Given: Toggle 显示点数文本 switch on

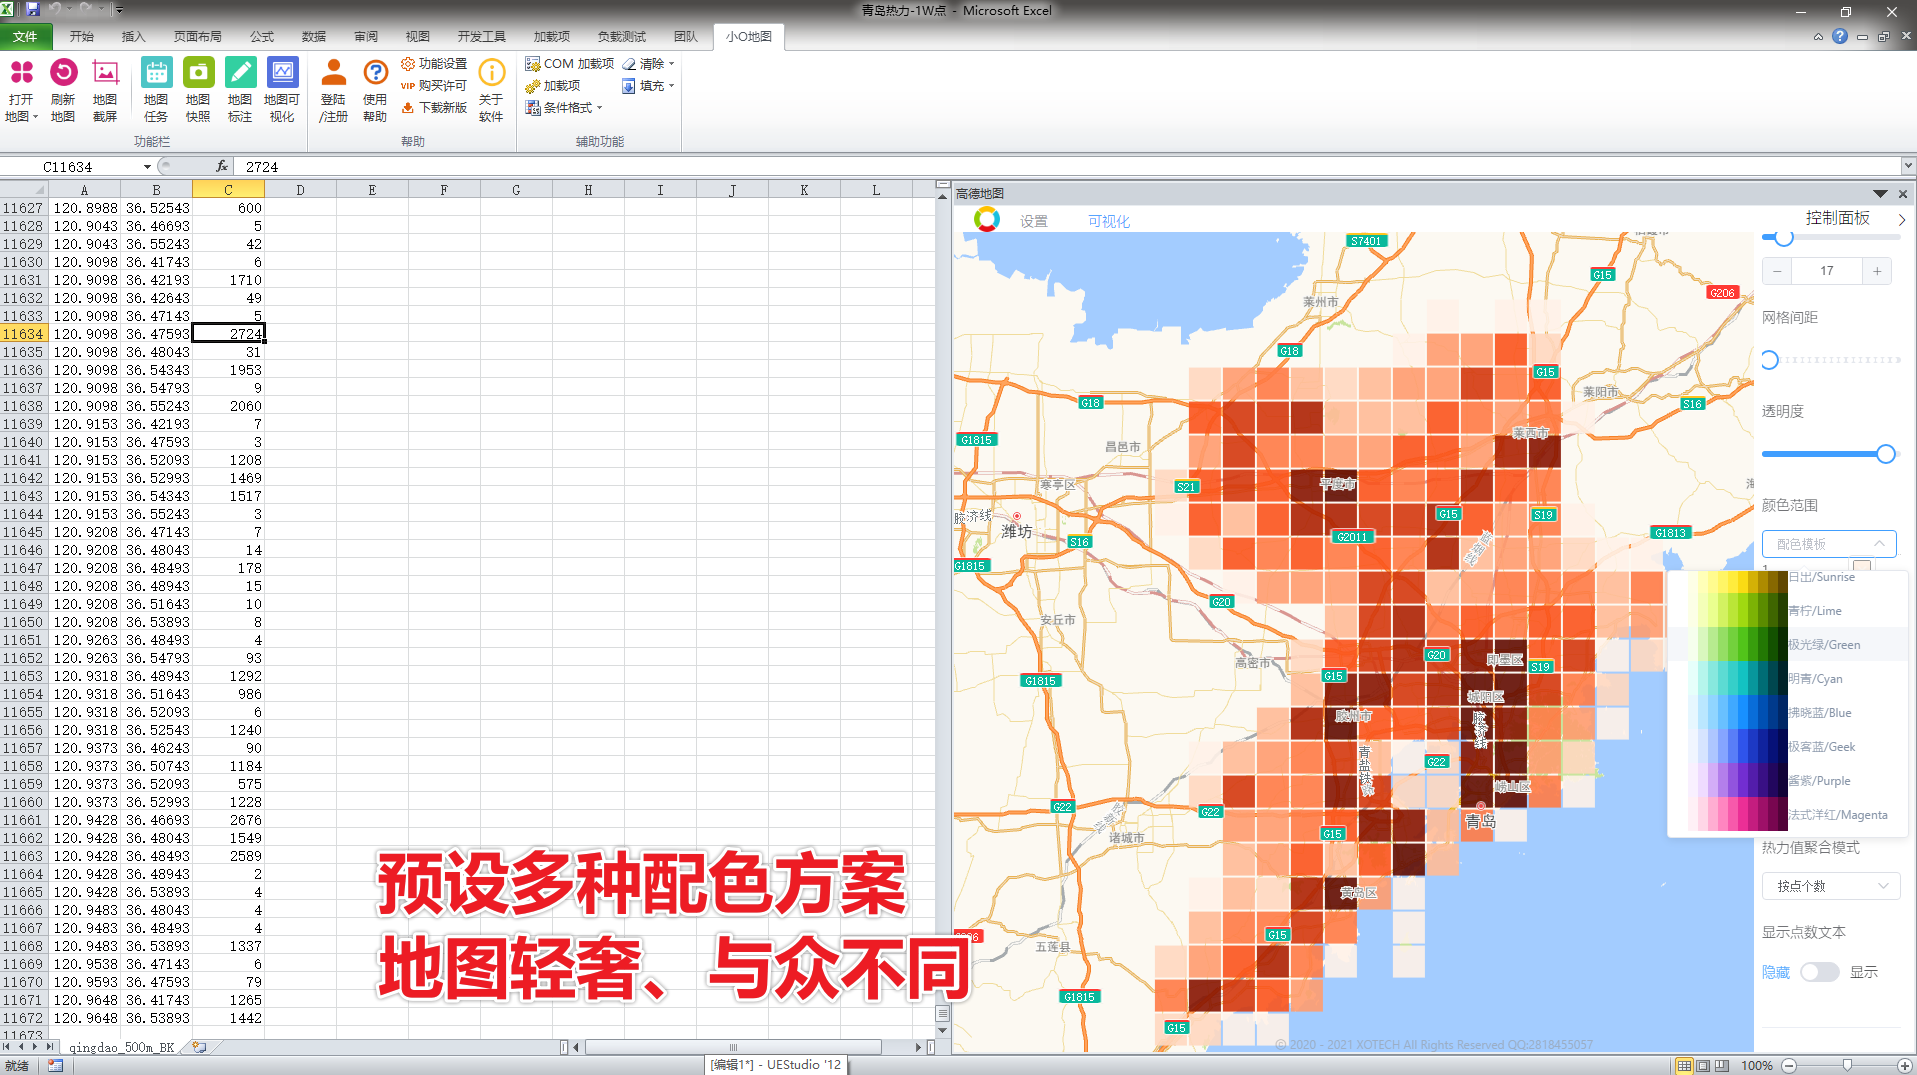Looking at the screenshot, I should coord(1819,972).
